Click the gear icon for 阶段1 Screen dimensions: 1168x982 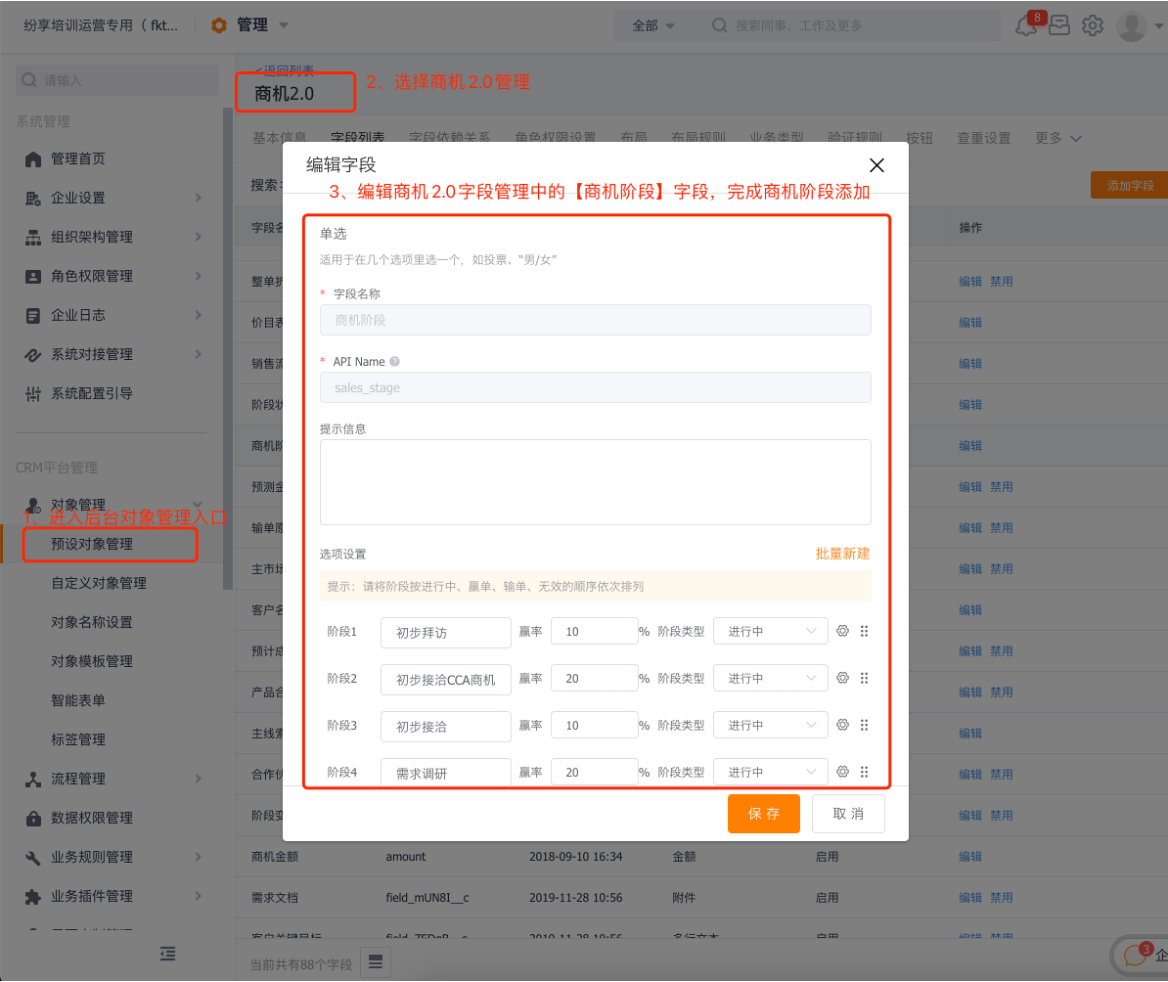(842, 631)
